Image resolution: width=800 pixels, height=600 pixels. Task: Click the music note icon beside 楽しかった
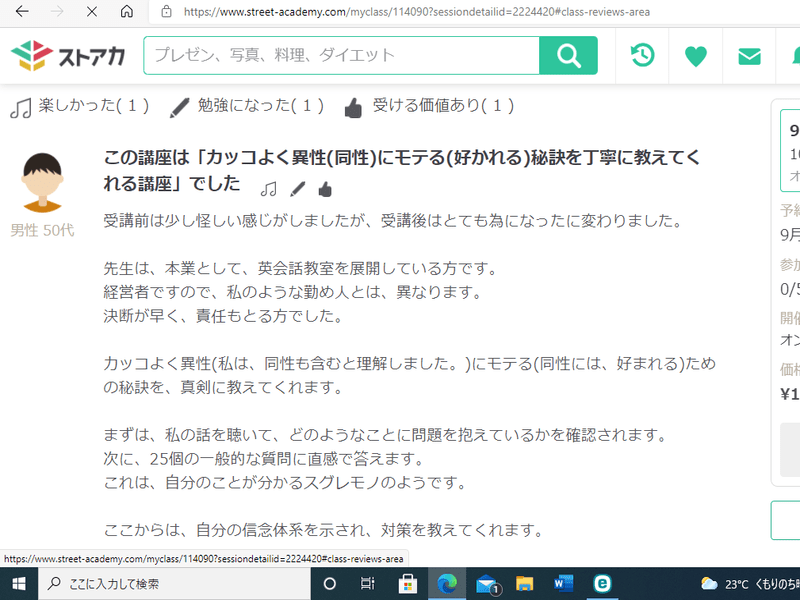click(x=21, y=107)
